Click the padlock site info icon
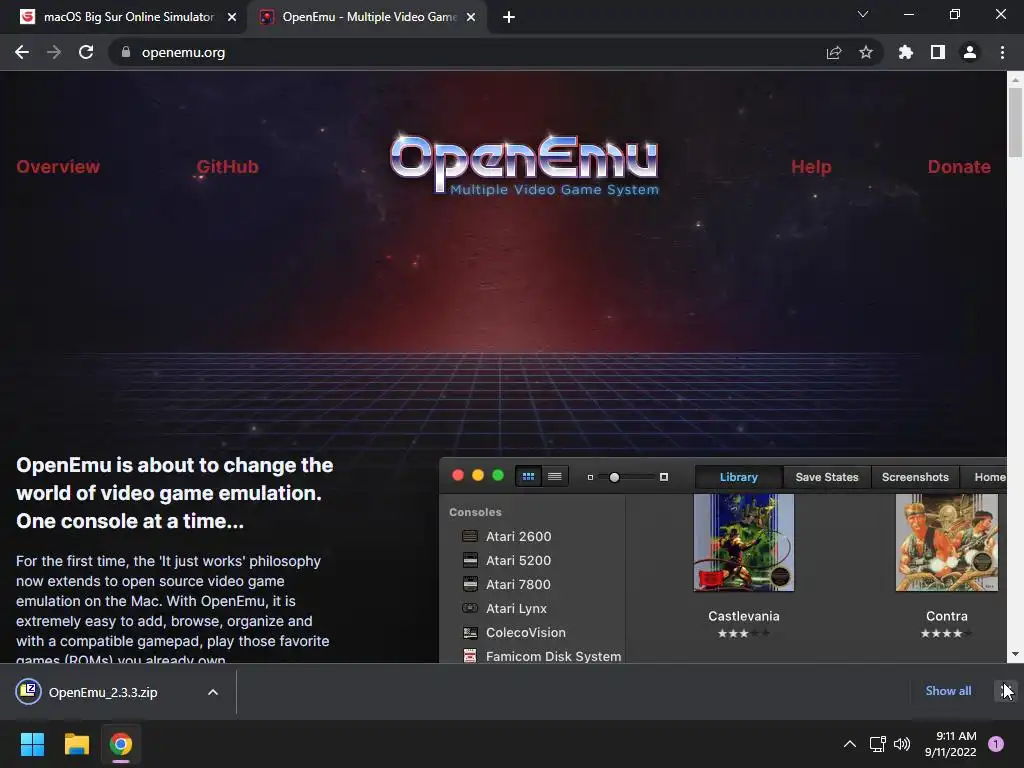This screenshot has height=768, width=1024. pyautogui.click(x=125, y=52)
